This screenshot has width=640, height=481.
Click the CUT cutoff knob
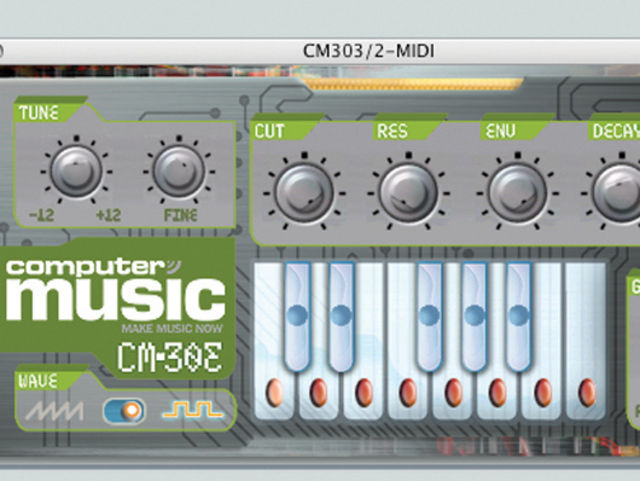tap(304, 193)
